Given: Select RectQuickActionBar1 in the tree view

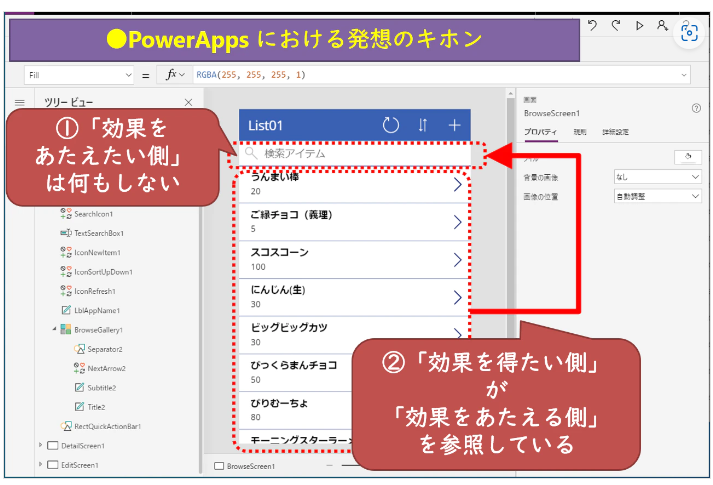Looking at the screenshot, I should tap(107, 426).
